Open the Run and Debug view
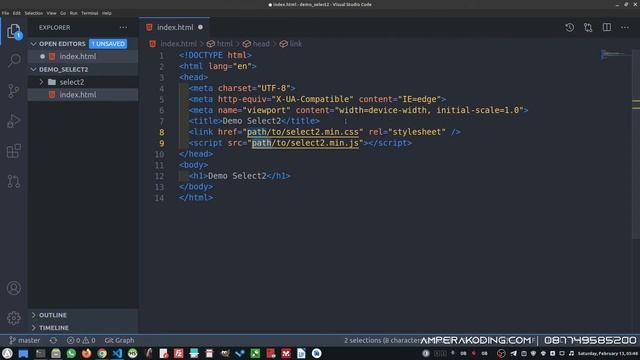The width and height of the screenshot is (640, 360). [13, 121]
